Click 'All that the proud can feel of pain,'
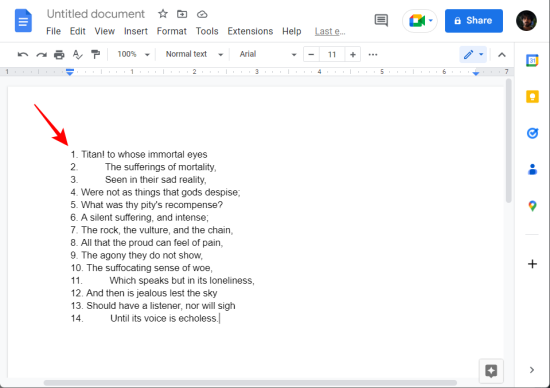The width and height of the screenshot is (550, 388). pyautogui.click(x=152, y=243)
